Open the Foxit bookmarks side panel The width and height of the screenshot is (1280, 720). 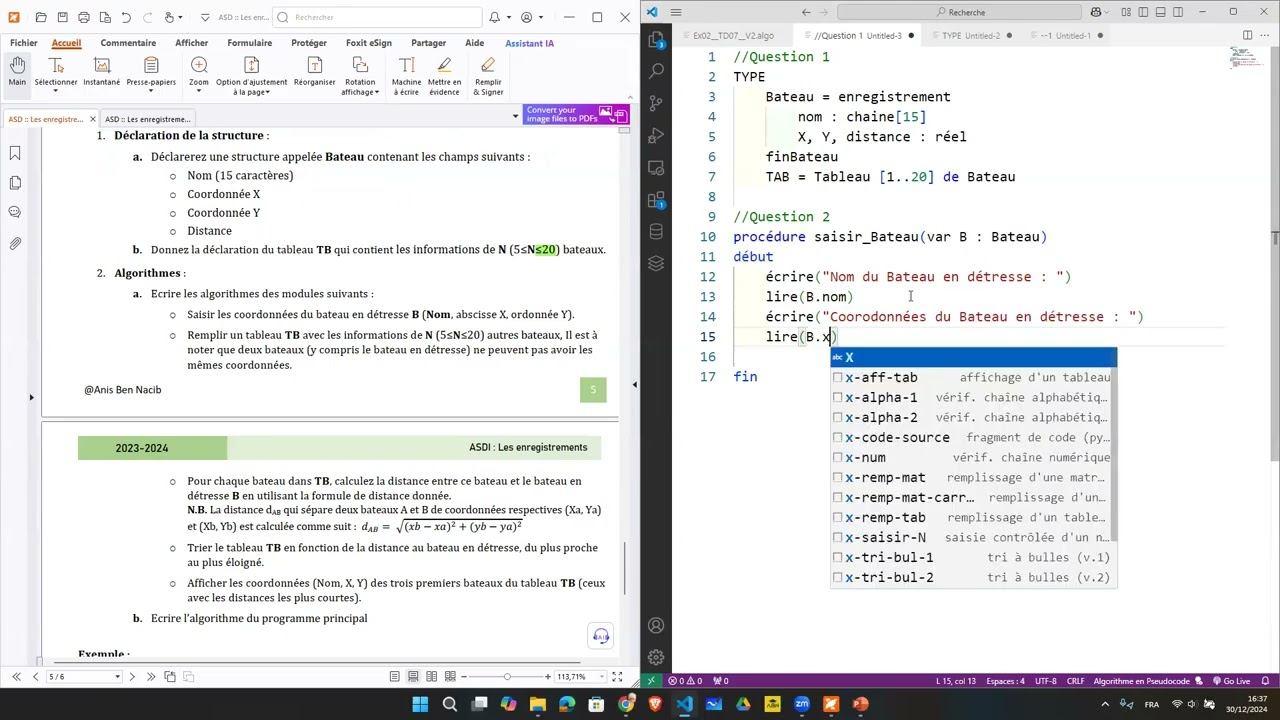tap(15, 153)
